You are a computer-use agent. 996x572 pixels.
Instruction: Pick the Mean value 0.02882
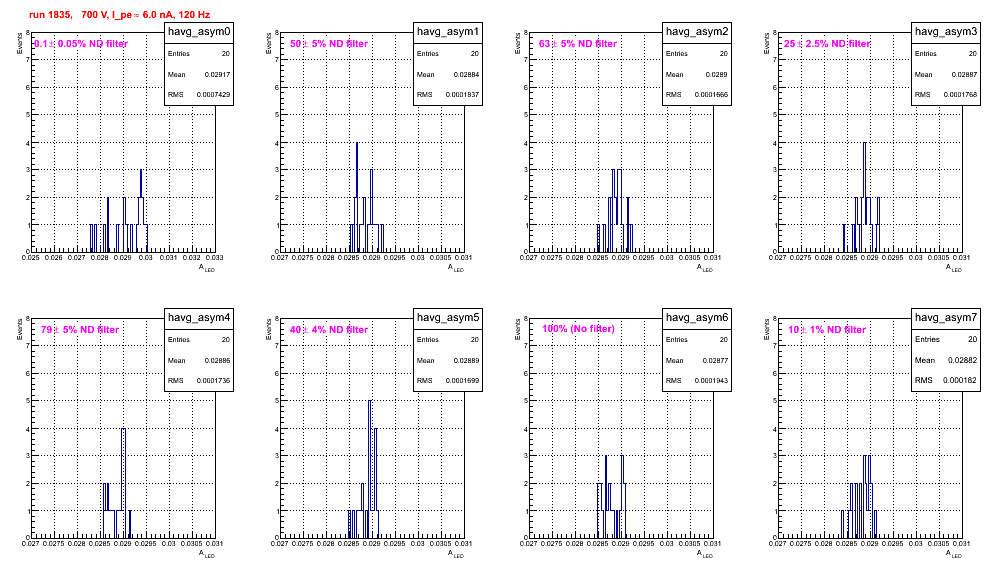(x=962, y=360)
